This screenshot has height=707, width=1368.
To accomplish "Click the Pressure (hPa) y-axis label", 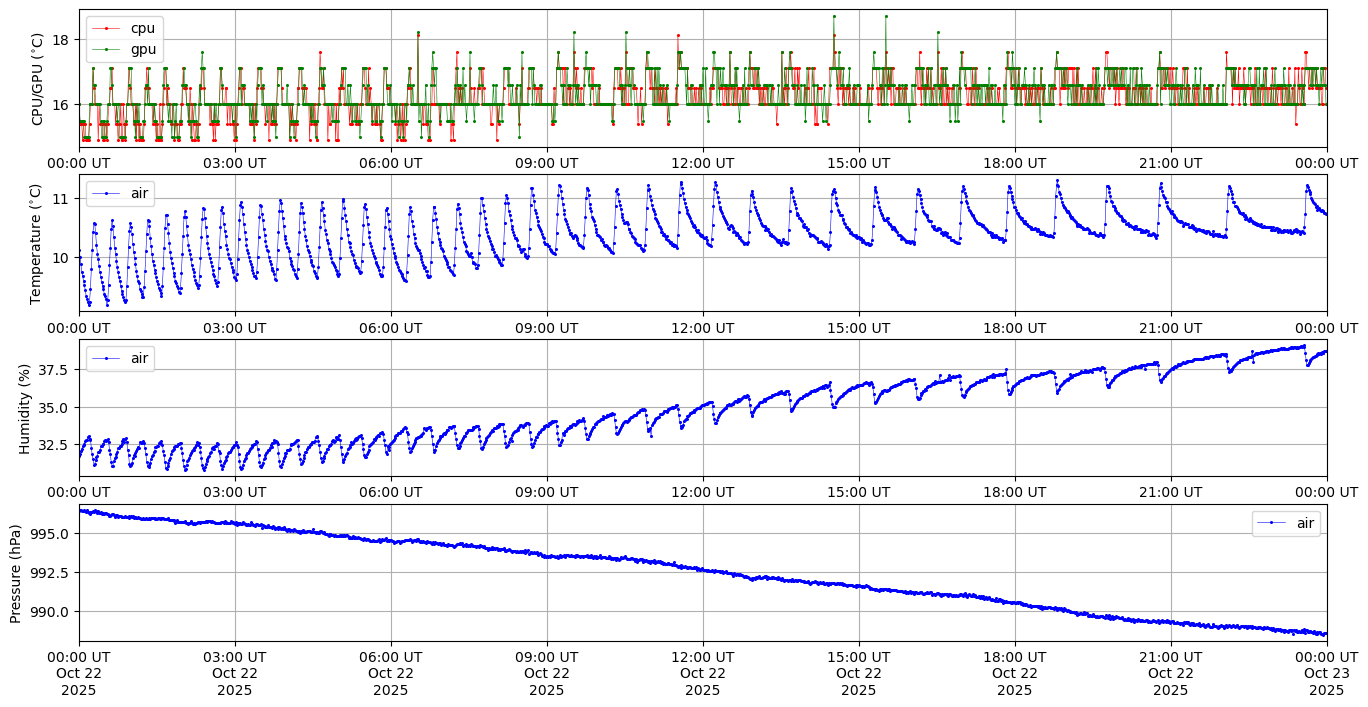I will pos(16,573).
